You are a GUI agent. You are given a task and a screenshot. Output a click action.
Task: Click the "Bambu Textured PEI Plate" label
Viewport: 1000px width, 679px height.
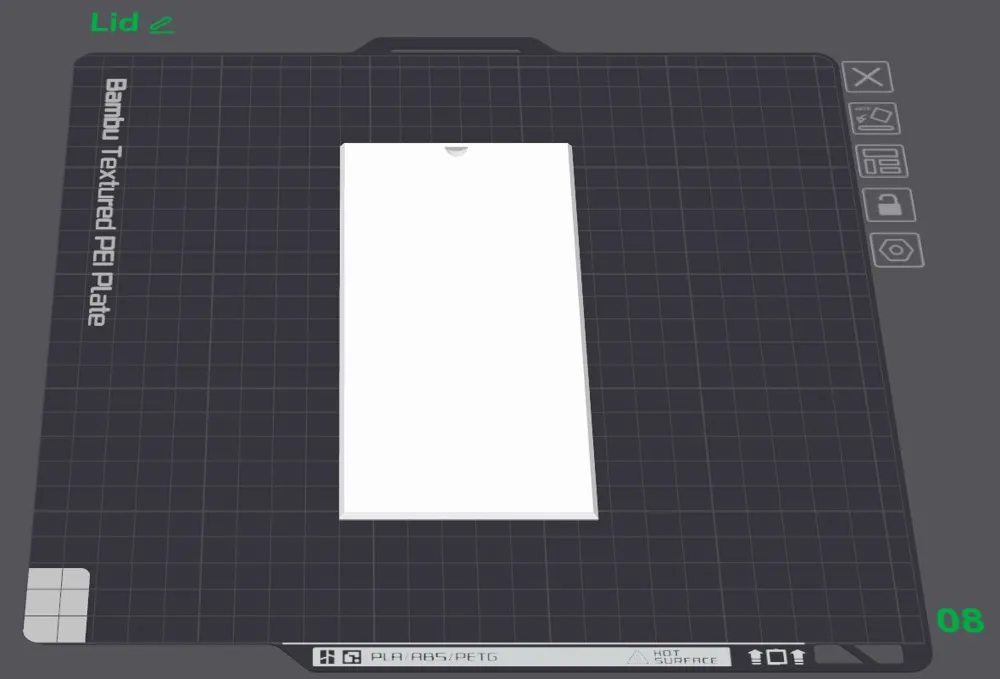pos(107,201)
